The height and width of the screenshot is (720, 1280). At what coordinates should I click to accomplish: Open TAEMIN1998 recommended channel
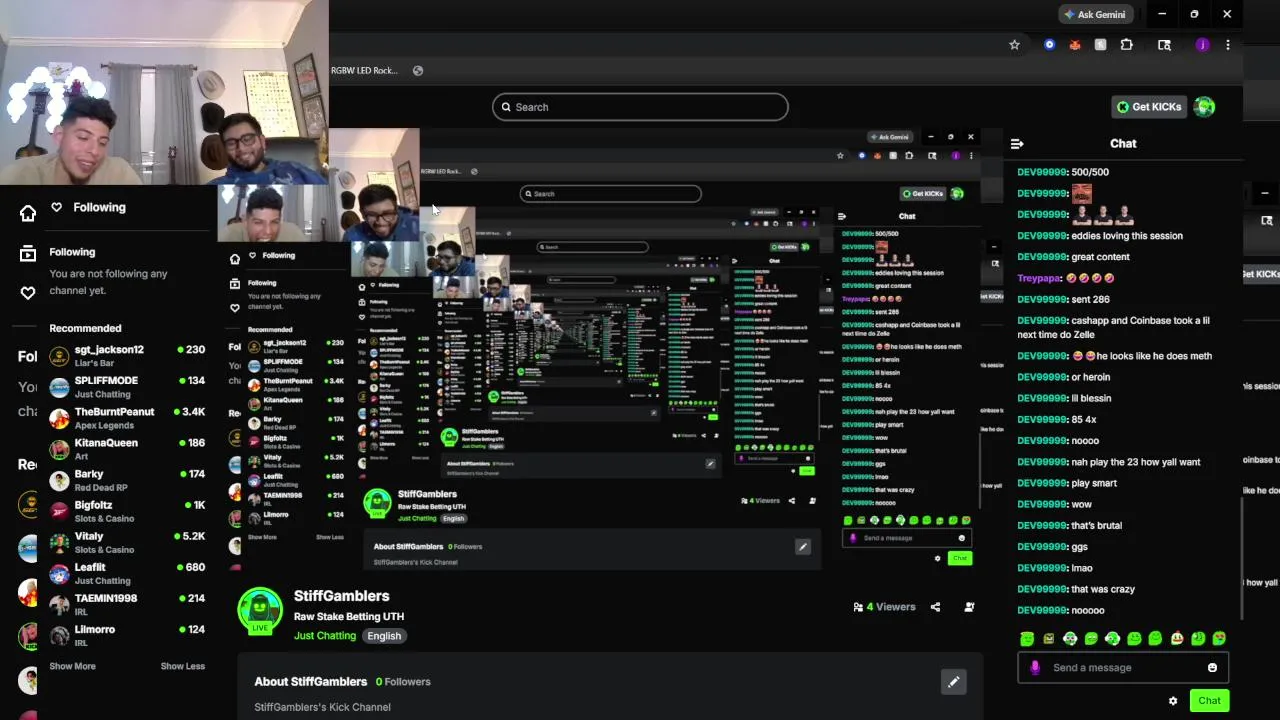(127, 604)
